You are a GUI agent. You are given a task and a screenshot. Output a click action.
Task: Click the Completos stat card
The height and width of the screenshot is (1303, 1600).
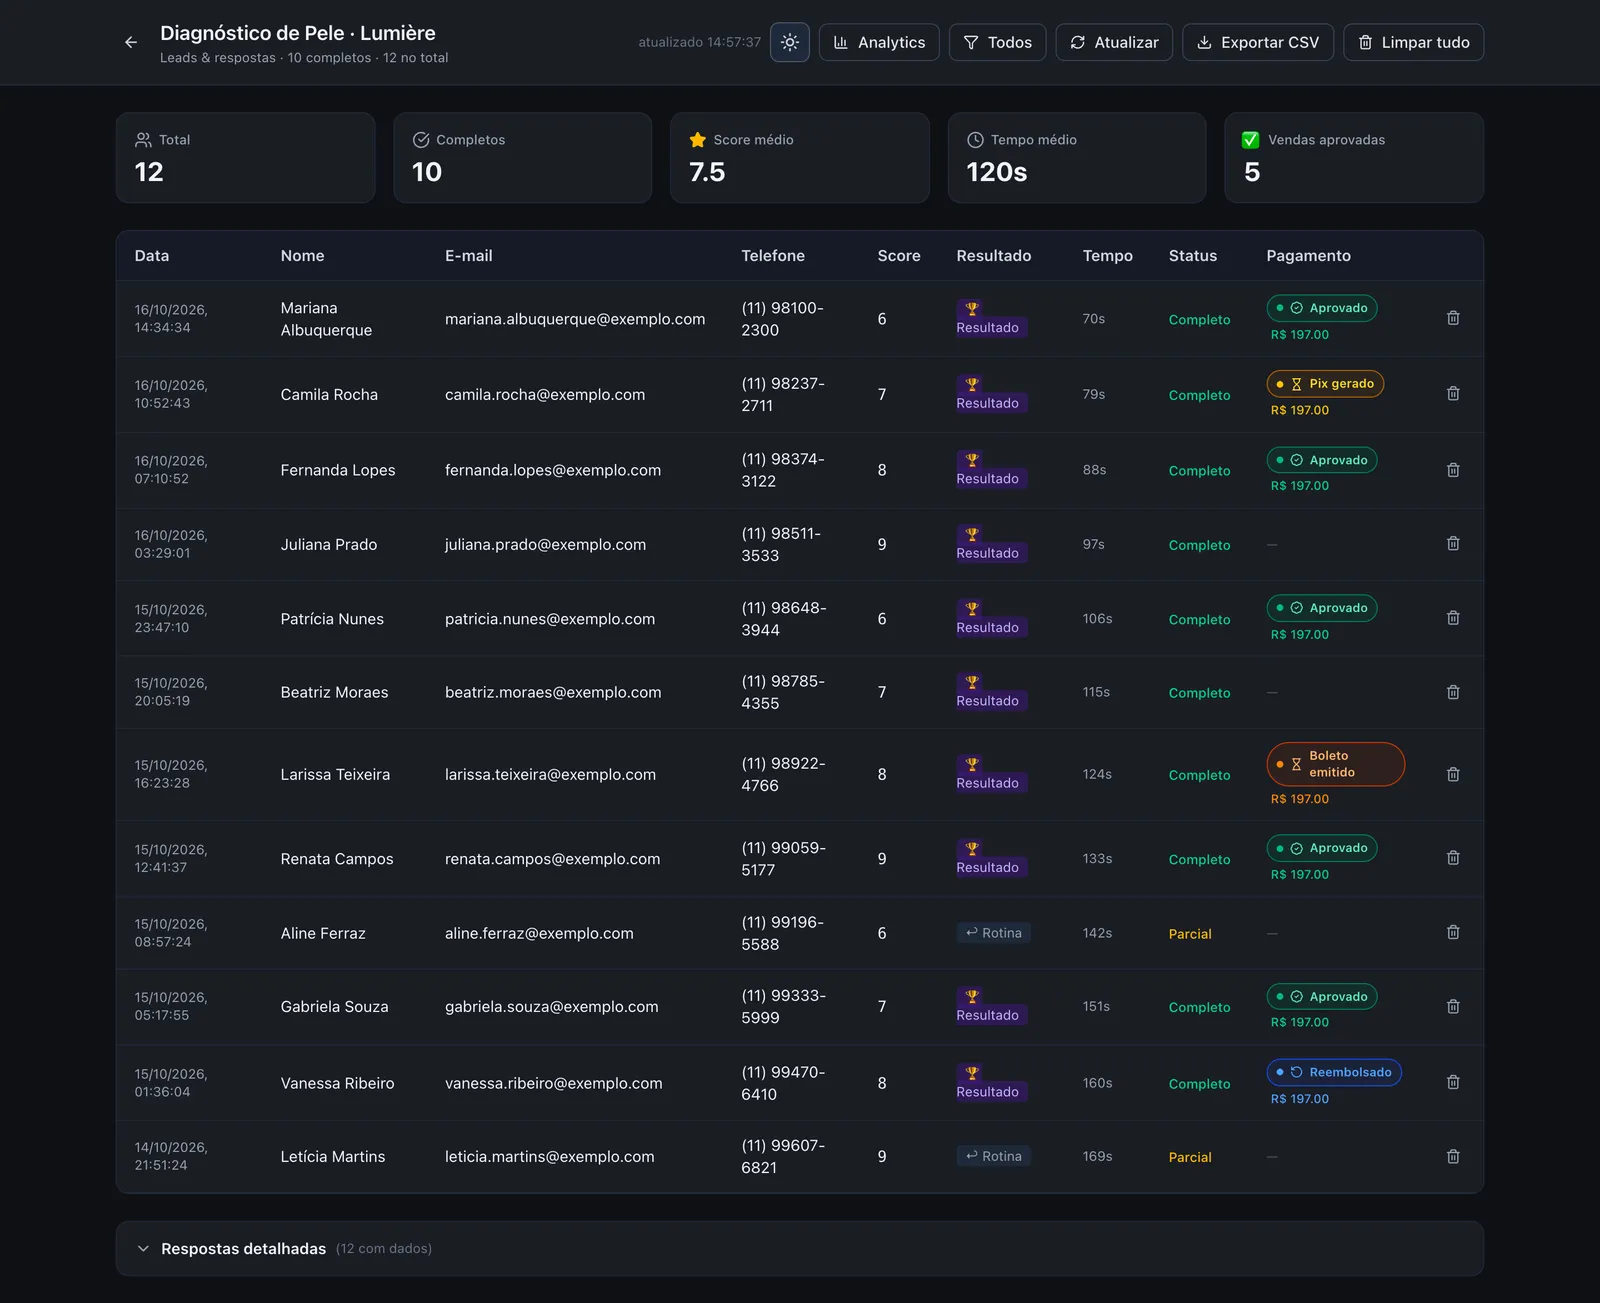tap(522, 158)
